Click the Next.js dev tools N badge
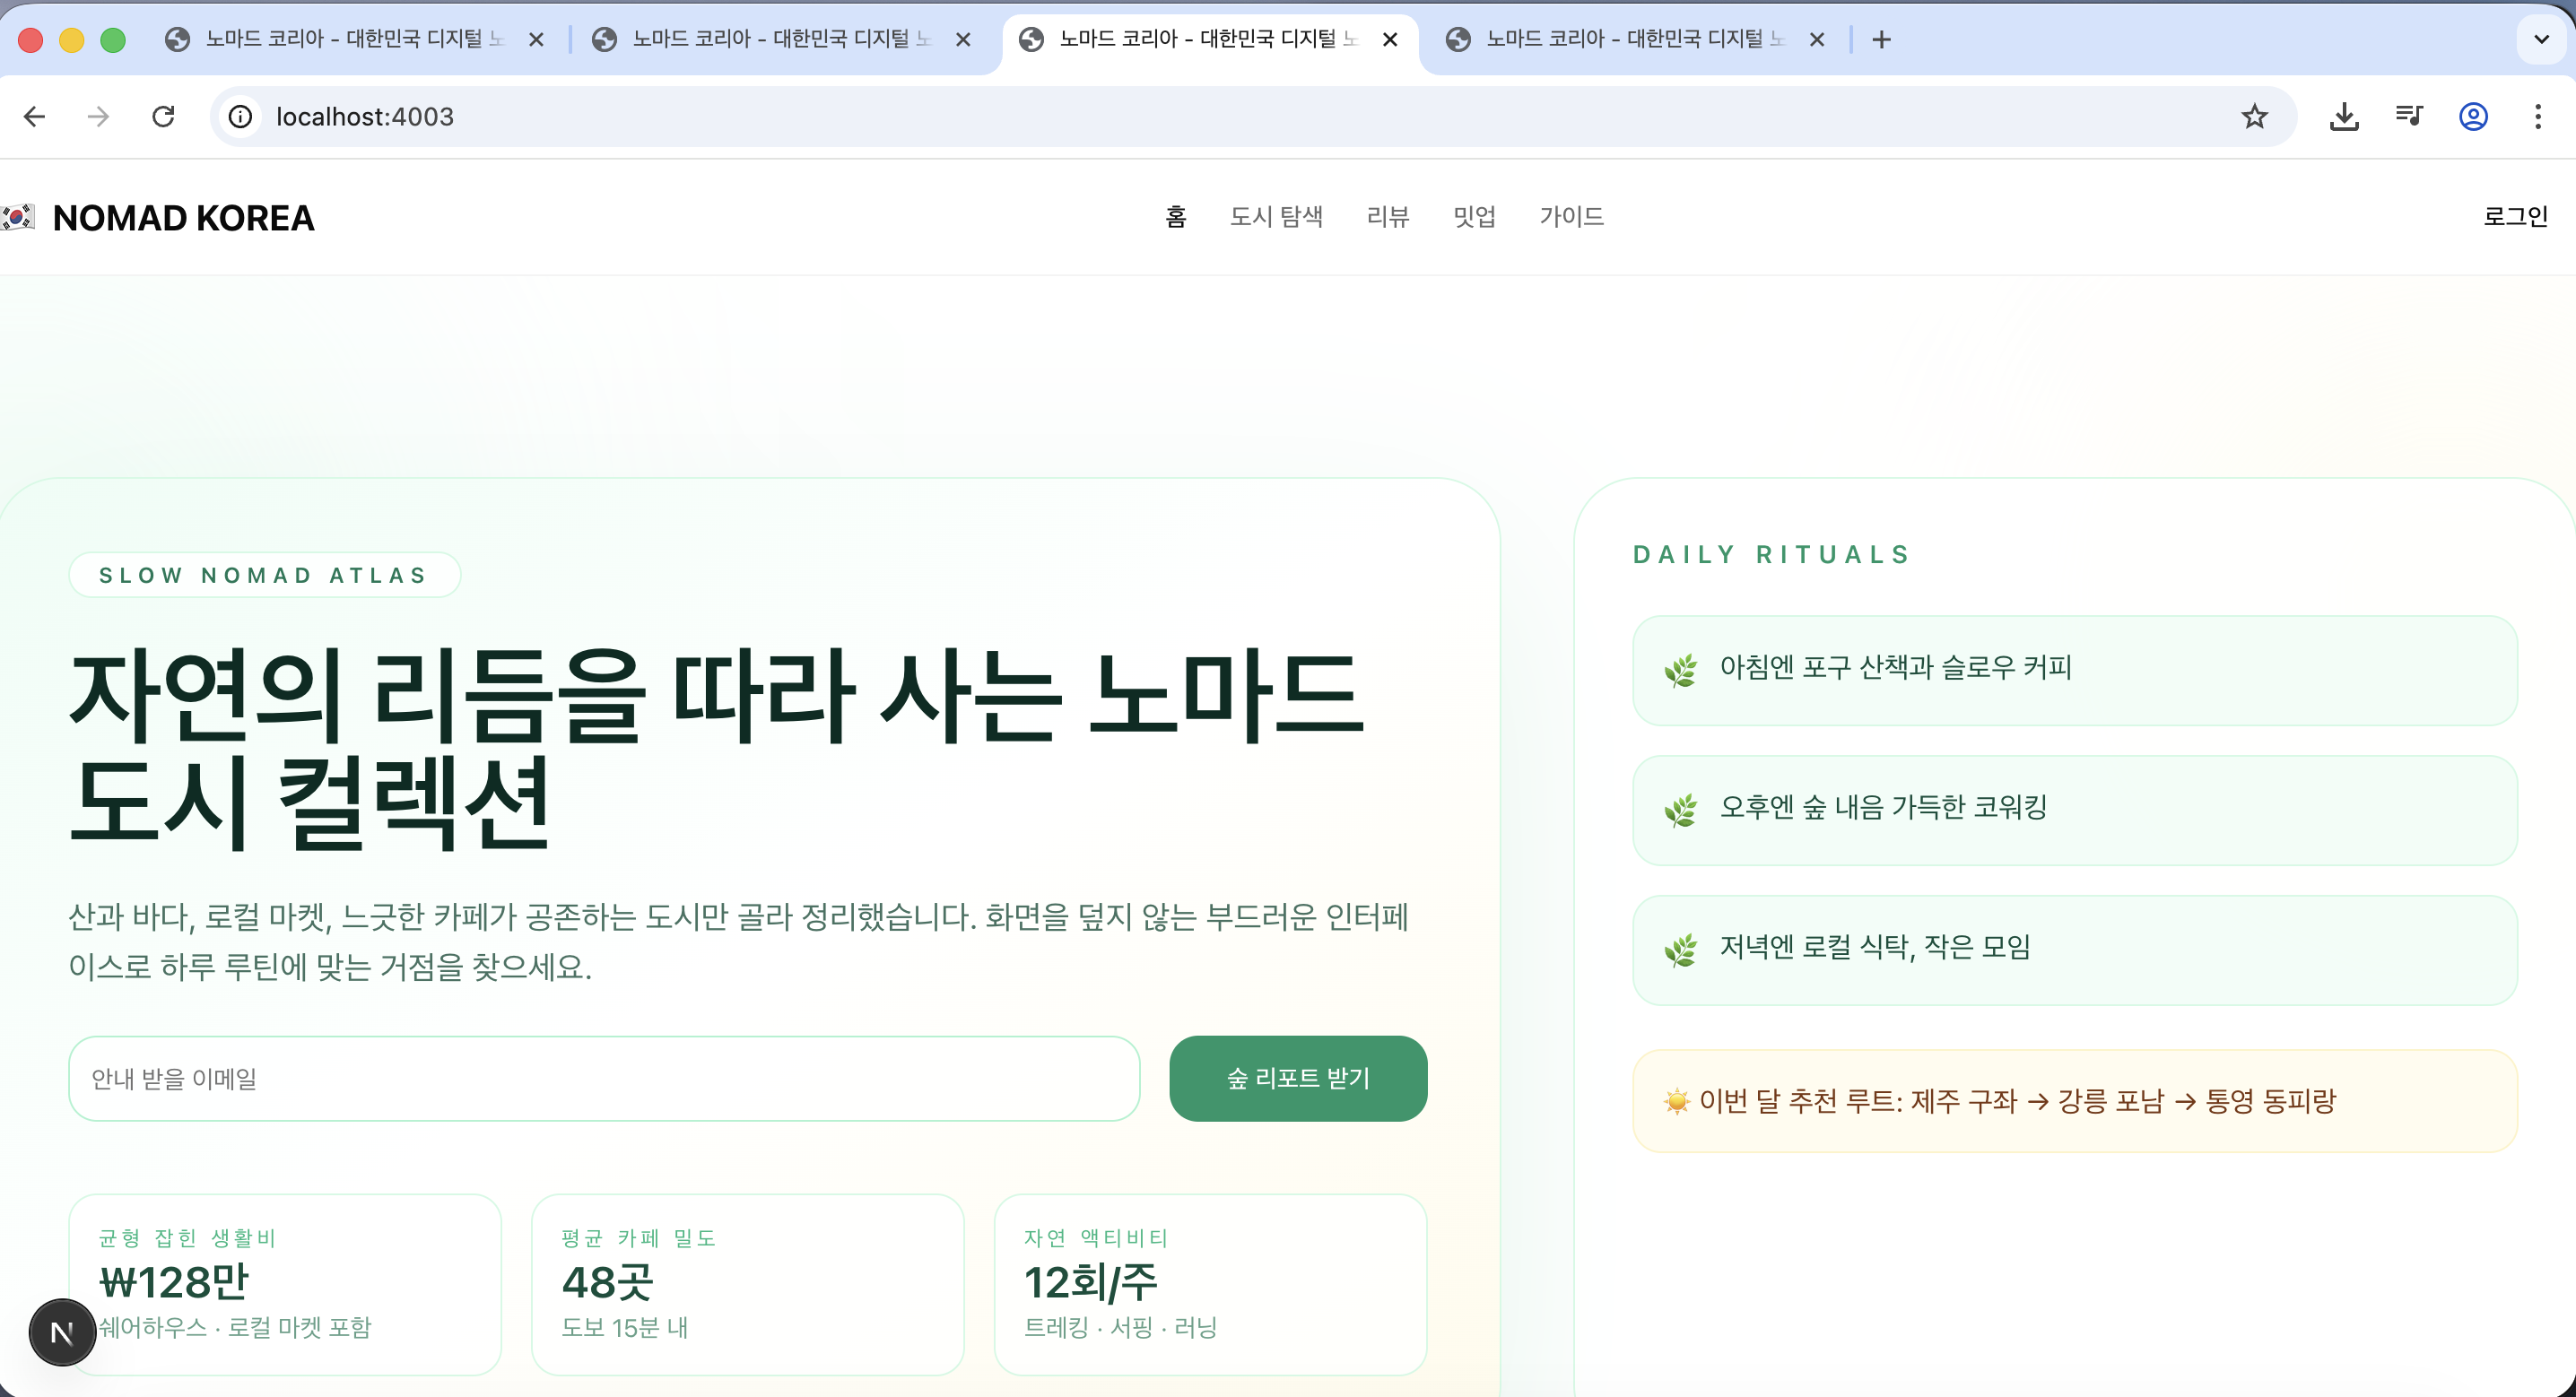2576x1397 pixels. pyautogui.click(x=62, y=1332)
